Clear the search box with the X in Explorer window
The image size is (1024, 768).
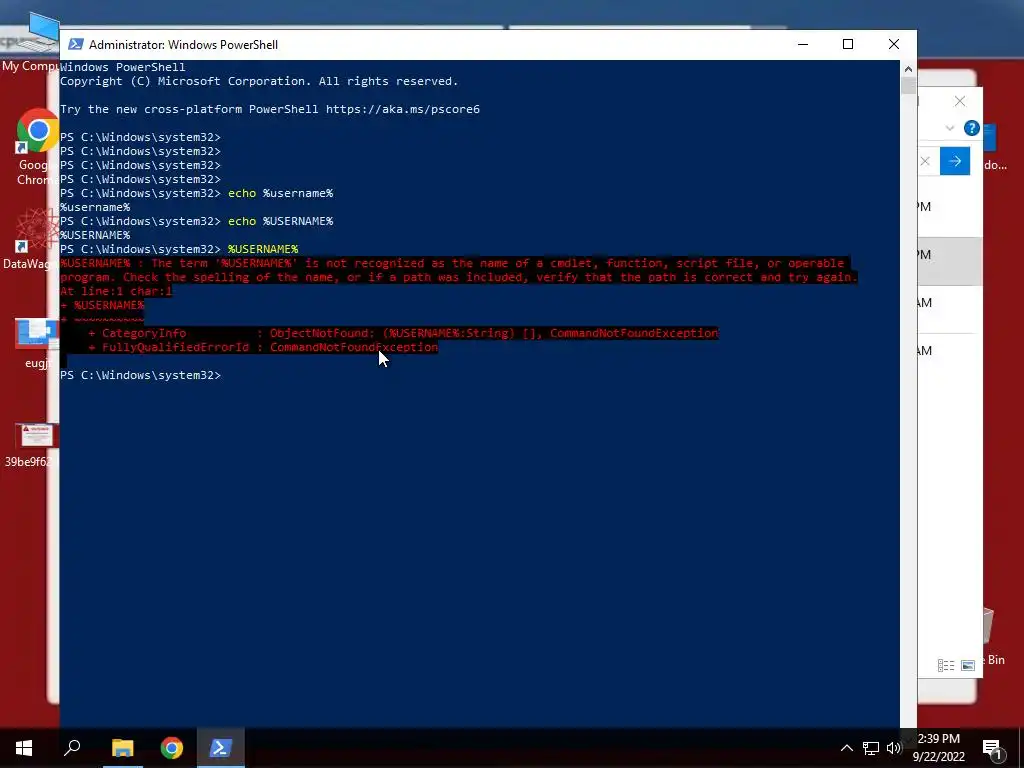[925, 161]
